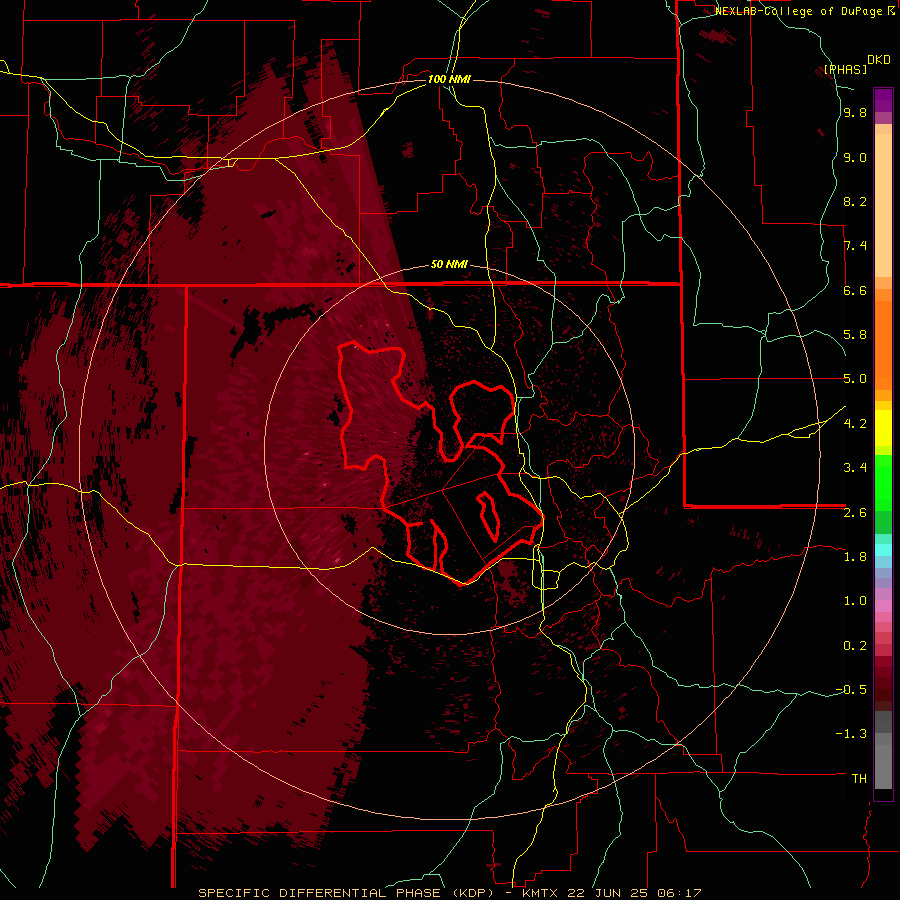Click the 1.0 scale value
This screenshot has height=900, width=900.
[x=855, y=601]
